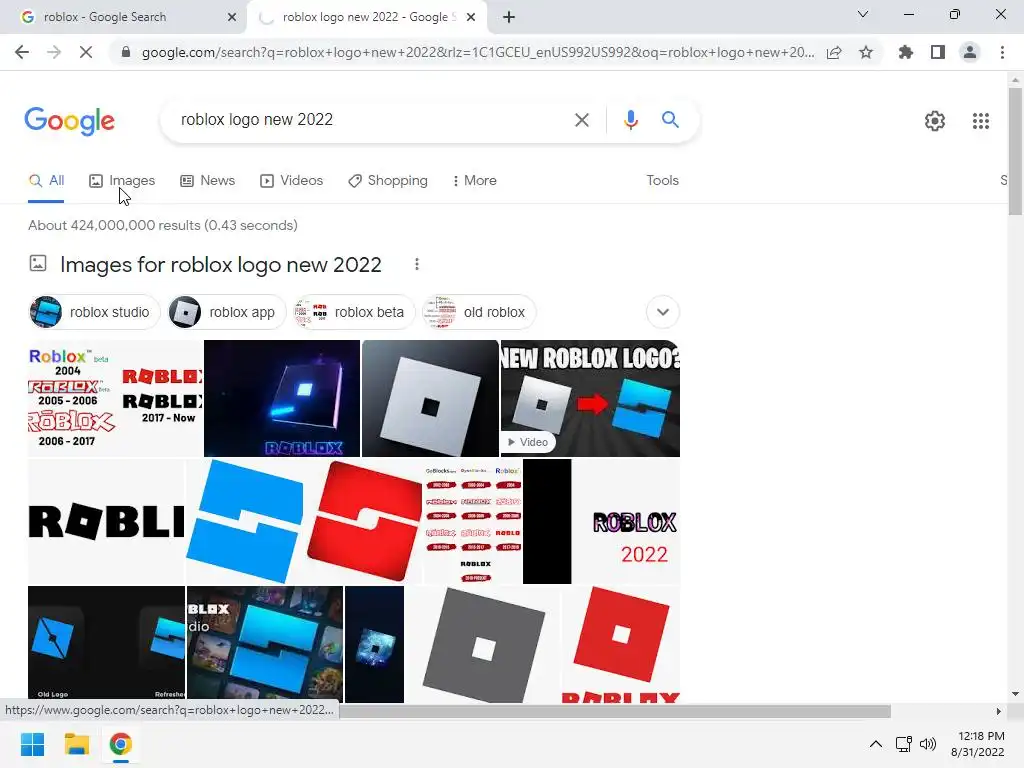Select the 'roblox studio' chip
The width and height of the screenshot is (1024, 768).
(93, 312)
